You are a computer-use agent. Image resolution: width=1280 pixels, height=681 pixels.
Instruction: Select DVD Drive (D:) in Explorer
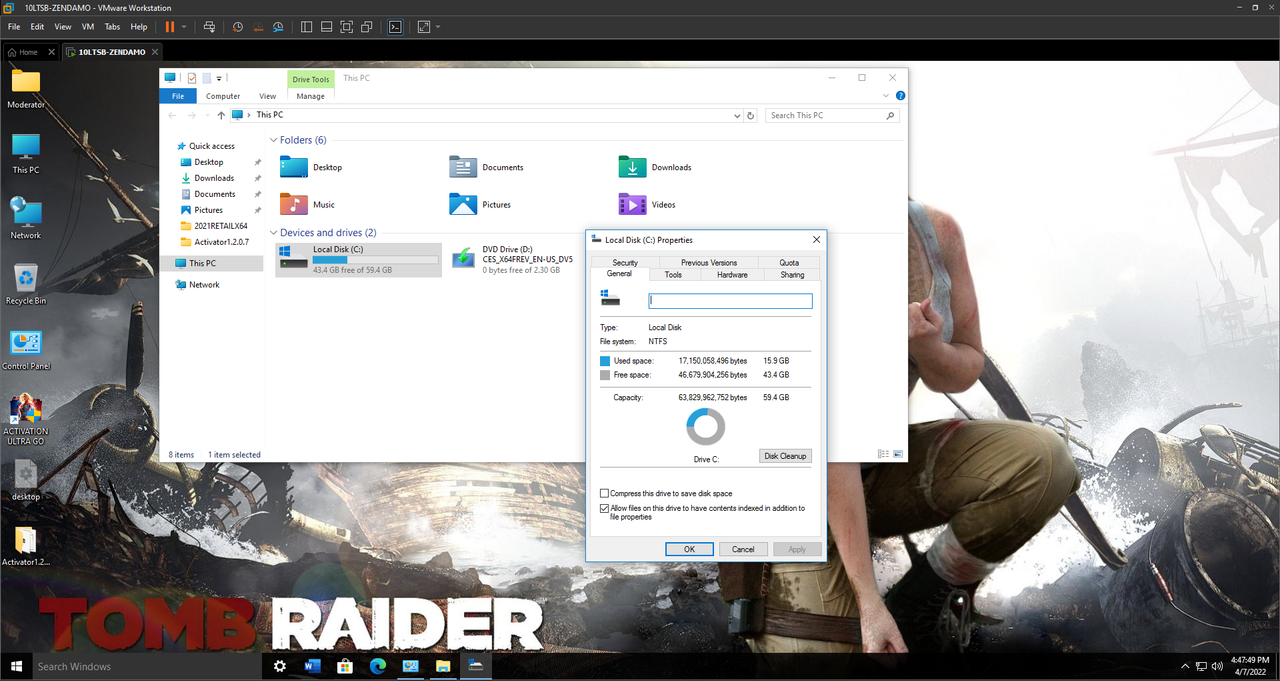point(513,259)
